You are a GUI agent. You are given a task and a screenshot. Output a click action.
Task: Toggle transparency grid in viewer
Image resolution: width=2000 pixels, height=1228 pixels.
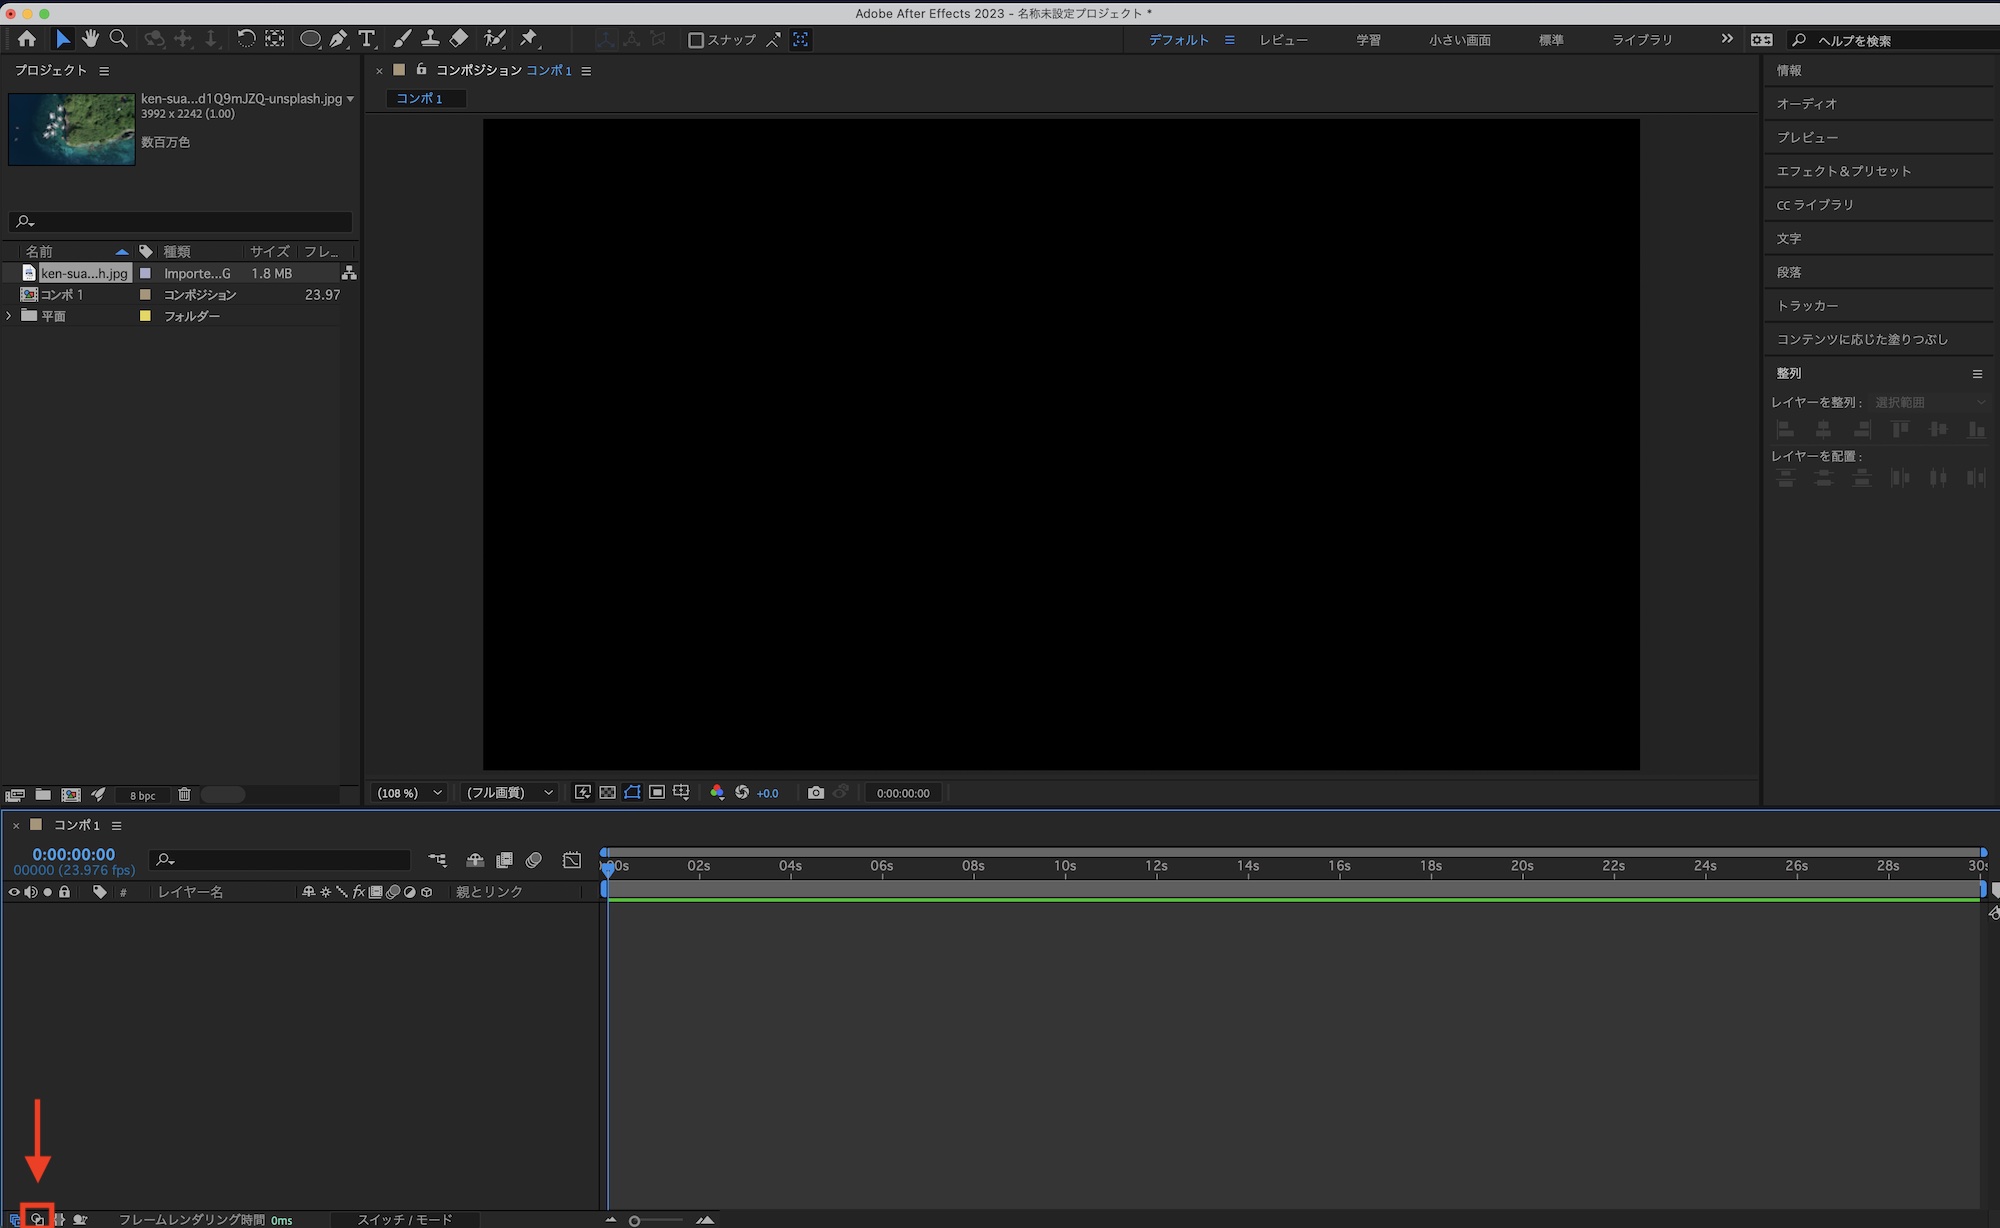(607, 792)
